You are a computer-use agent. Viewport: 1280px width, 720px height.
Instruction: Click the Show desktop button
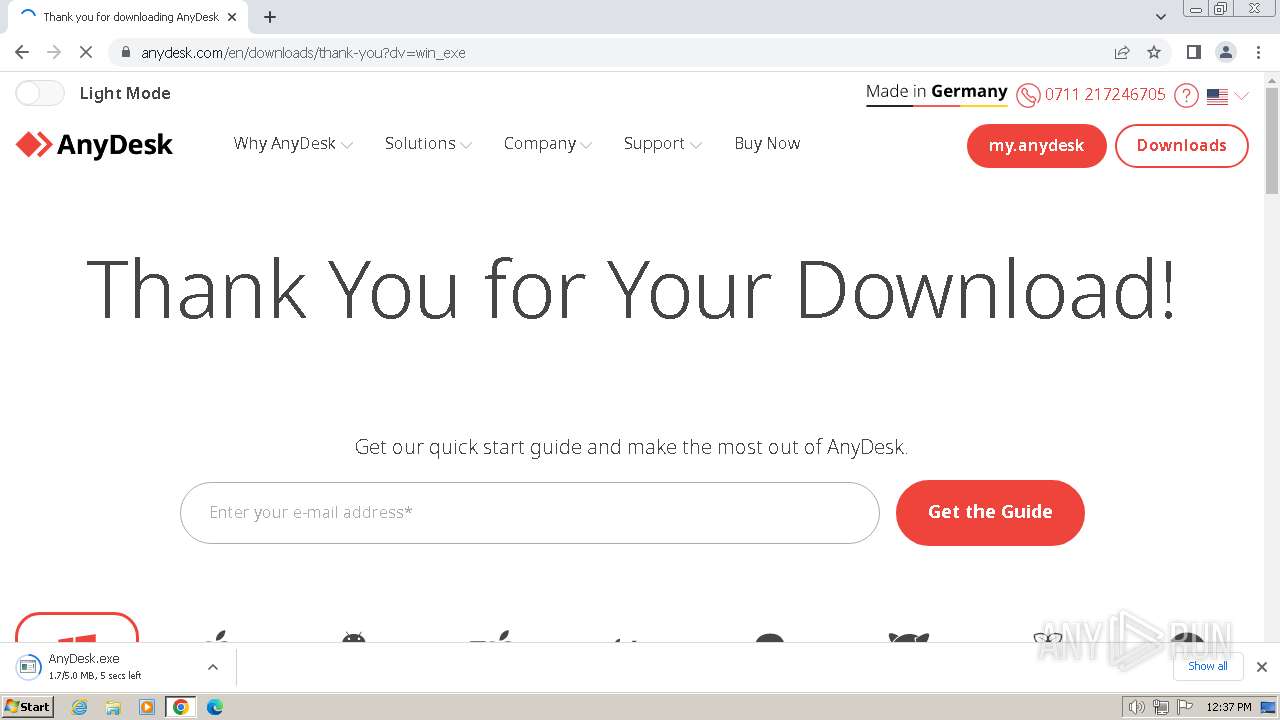click(x=1269, y=707)
